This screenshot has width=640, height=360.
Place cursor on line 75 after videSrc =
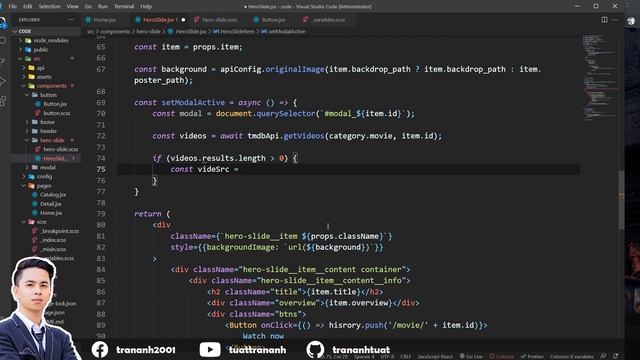tap(239, 169)
